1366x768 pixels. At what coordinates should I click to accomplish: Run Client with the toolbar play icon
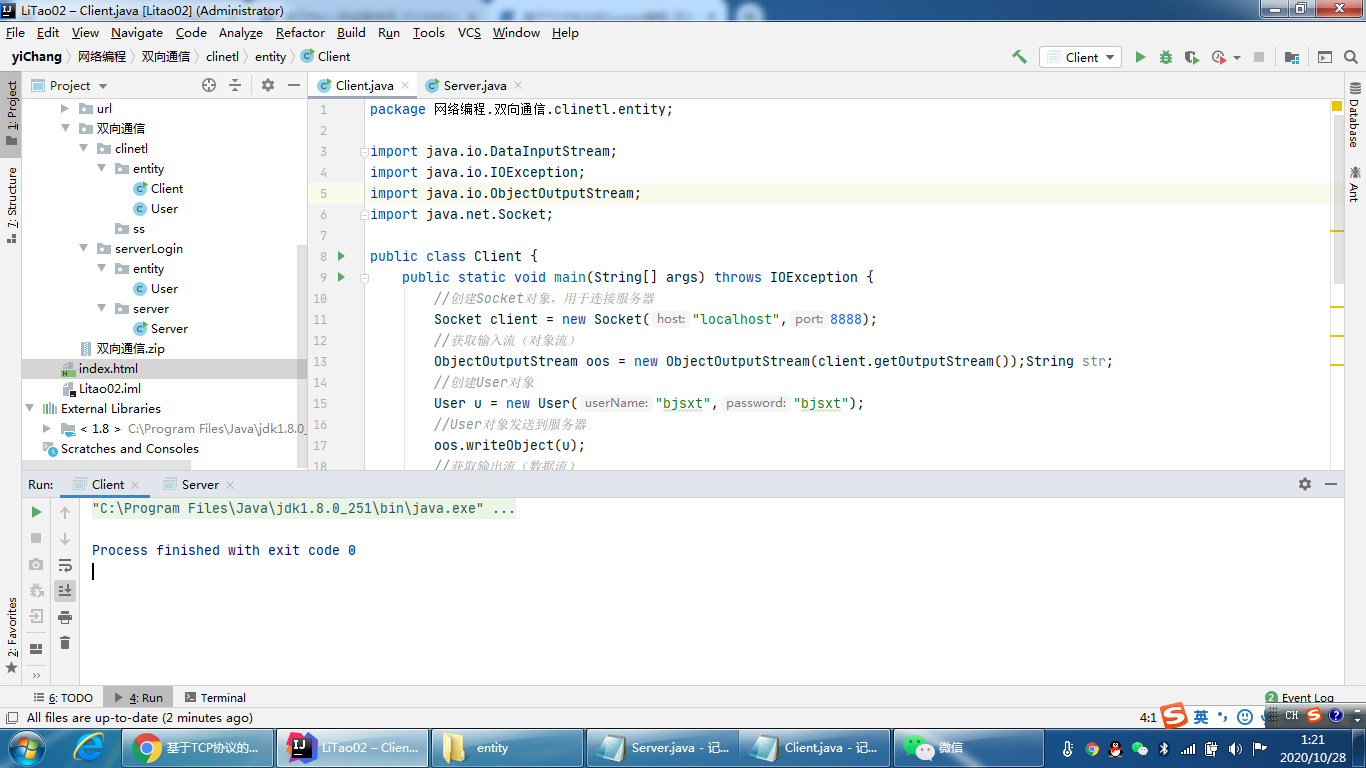click(x=1140, y=57)
